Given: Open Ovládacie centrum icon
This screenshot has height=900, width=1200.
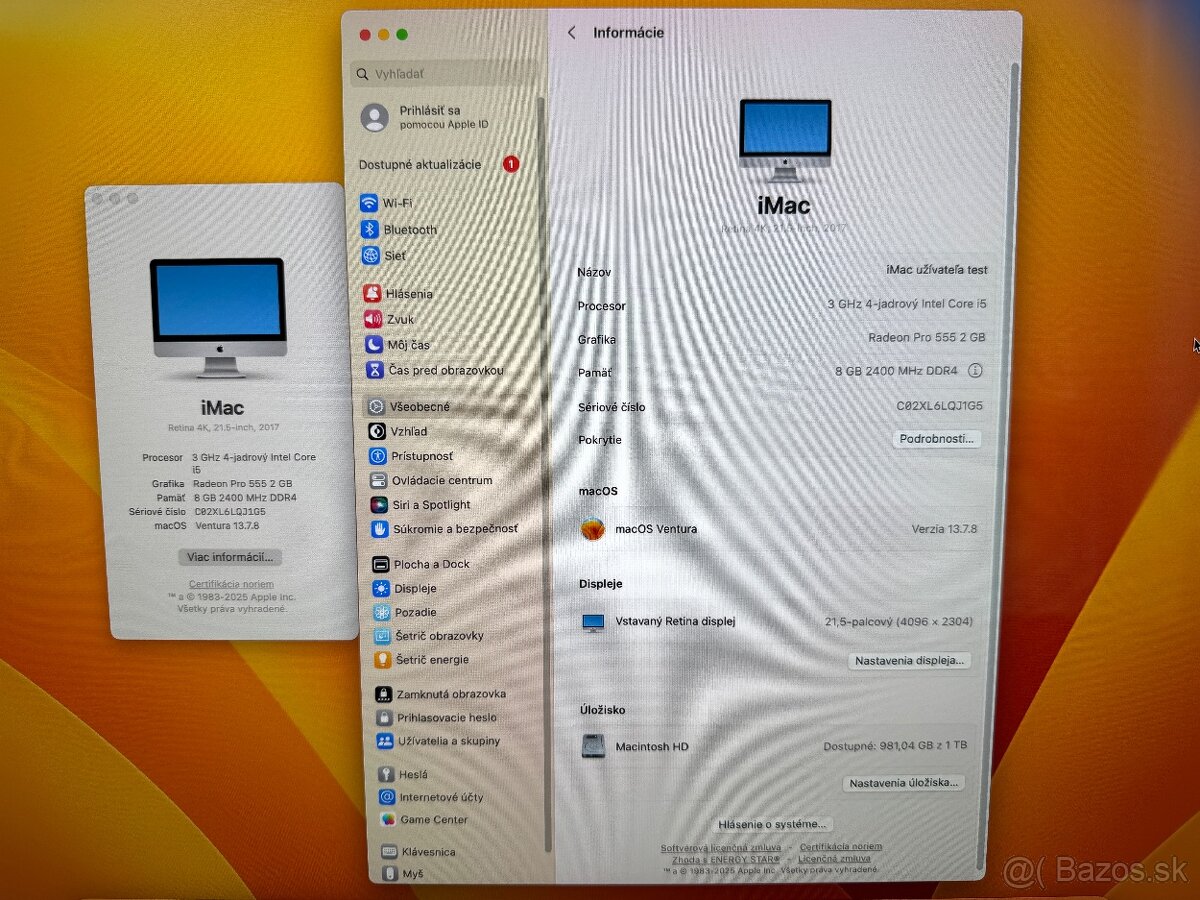Looking at the screenshot, I should [x=378, y=480].
